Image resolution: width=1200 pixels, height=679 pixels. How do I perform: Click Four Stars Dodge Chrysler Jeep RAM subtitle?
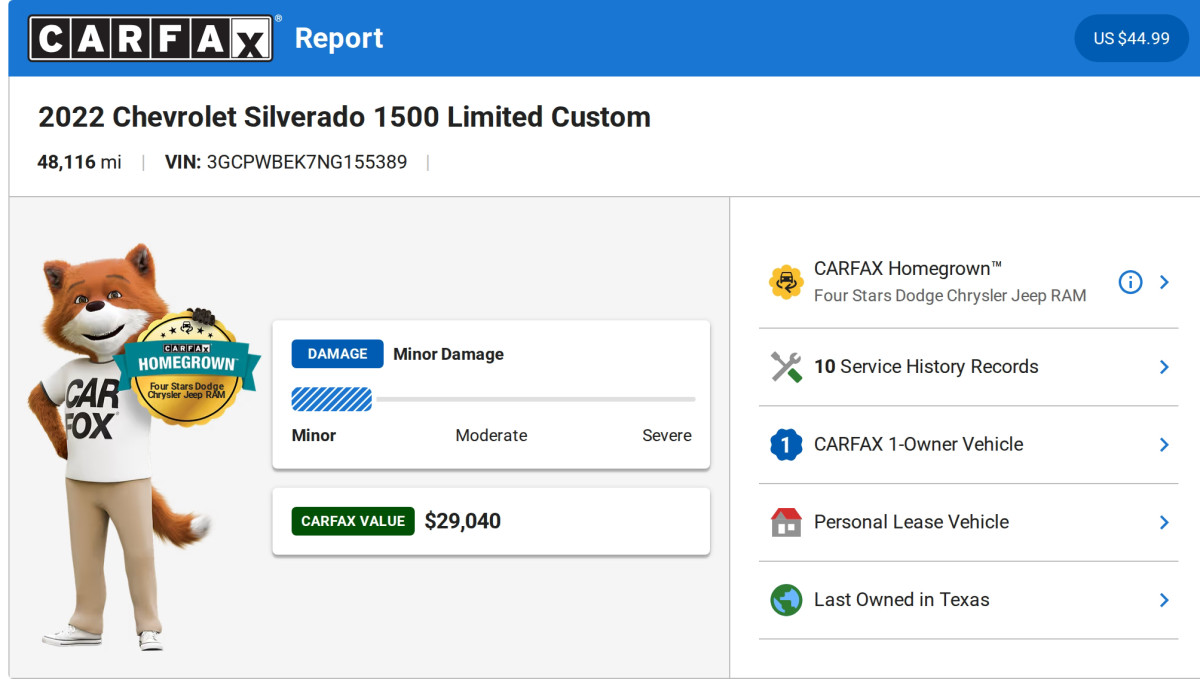point(950,296)
